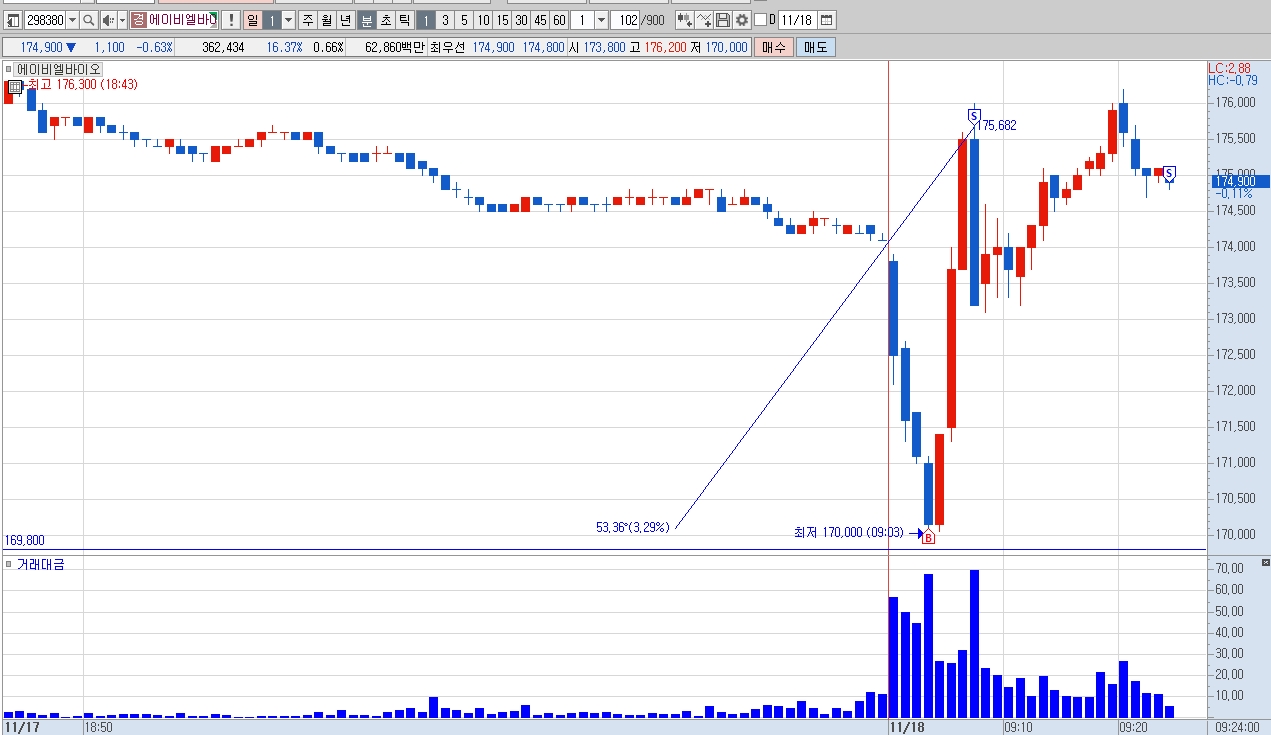Choose the 45-minute interval button
Viewport: 1271px width, 735px height.
tap(540, 20)
